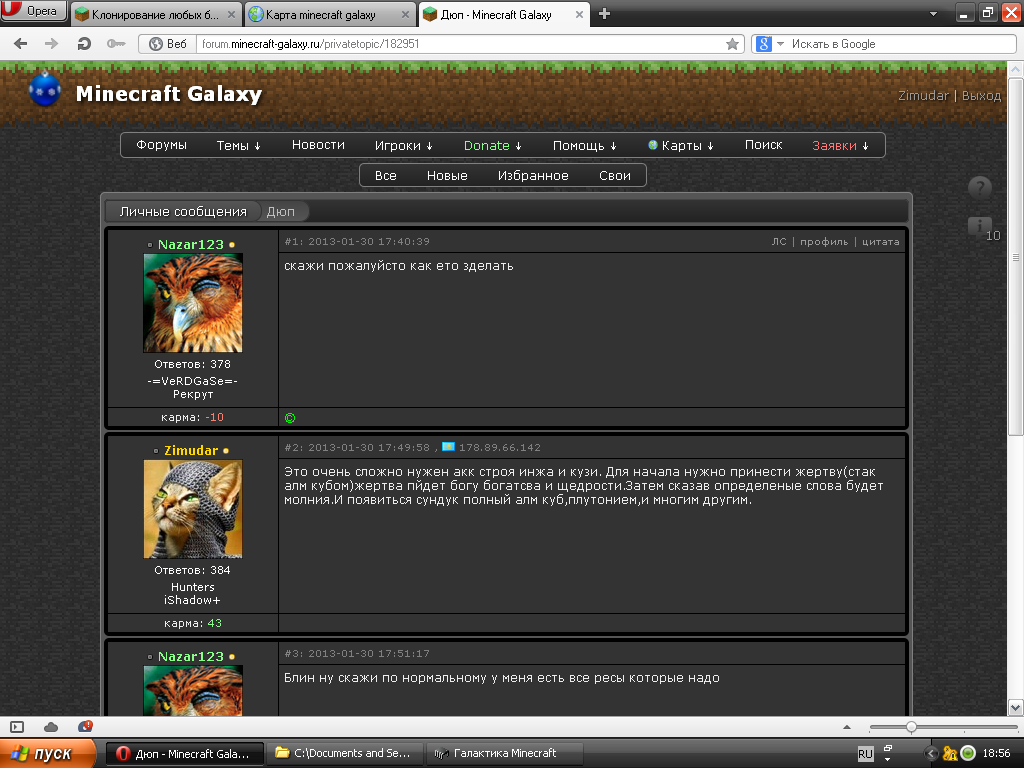1024x768 pixels.
Task: Click the green copyright symbol under first post
Action: click(290, 418)
